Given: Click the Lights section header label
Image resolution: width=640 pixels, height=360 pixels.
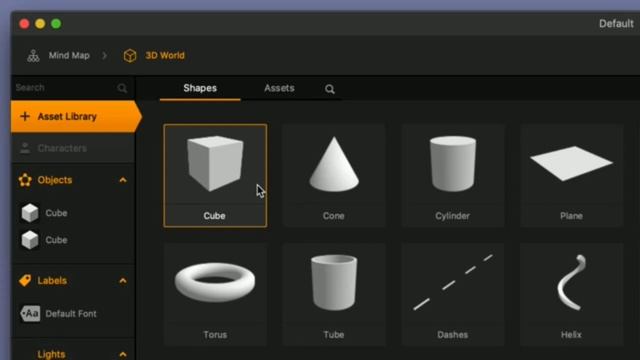Looking at the screenshot, I should (x=51, y=354).
